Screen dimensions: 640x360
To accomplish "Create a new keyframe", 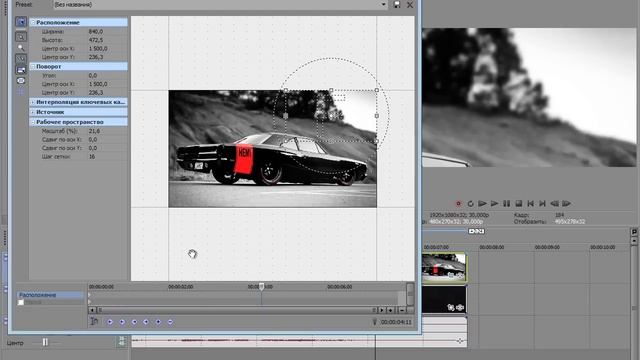I will (158, 322).
